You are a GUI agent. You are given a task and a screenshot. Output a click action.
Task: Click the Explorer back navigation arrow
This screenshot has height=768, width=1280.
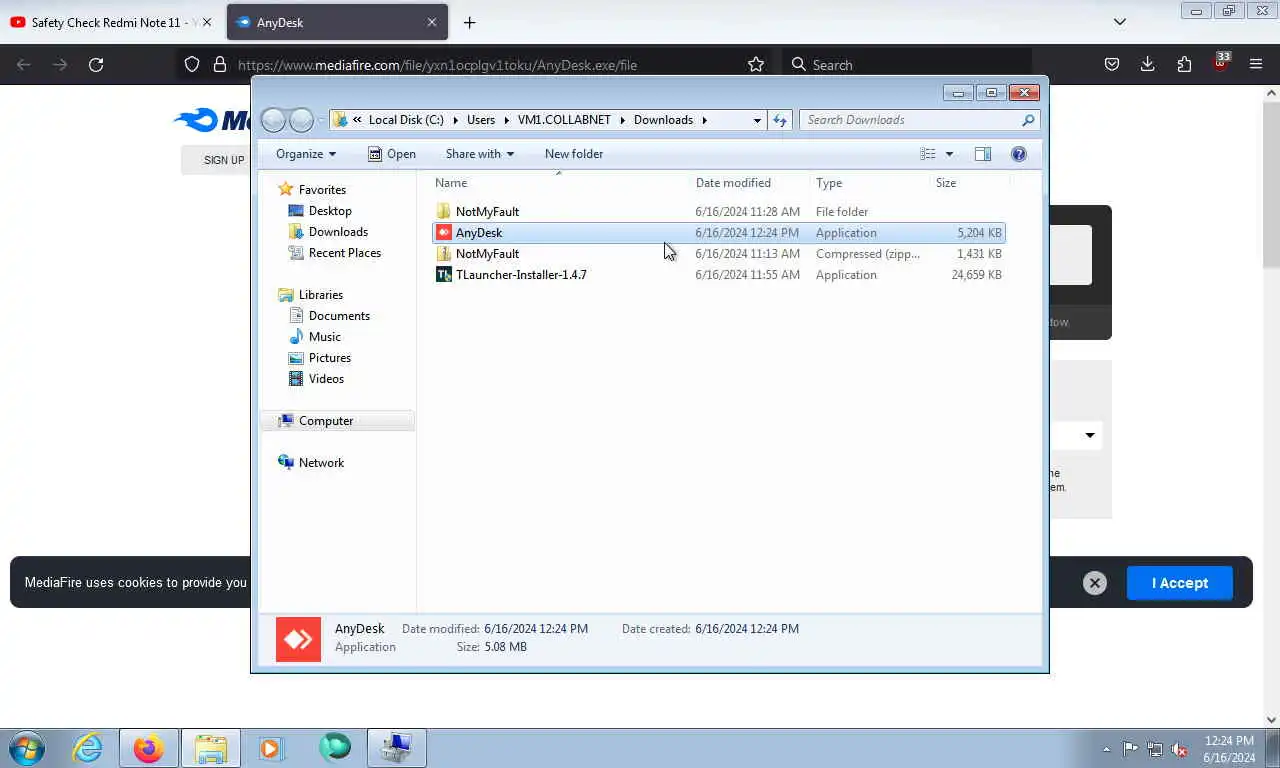[x=273, y=120]
